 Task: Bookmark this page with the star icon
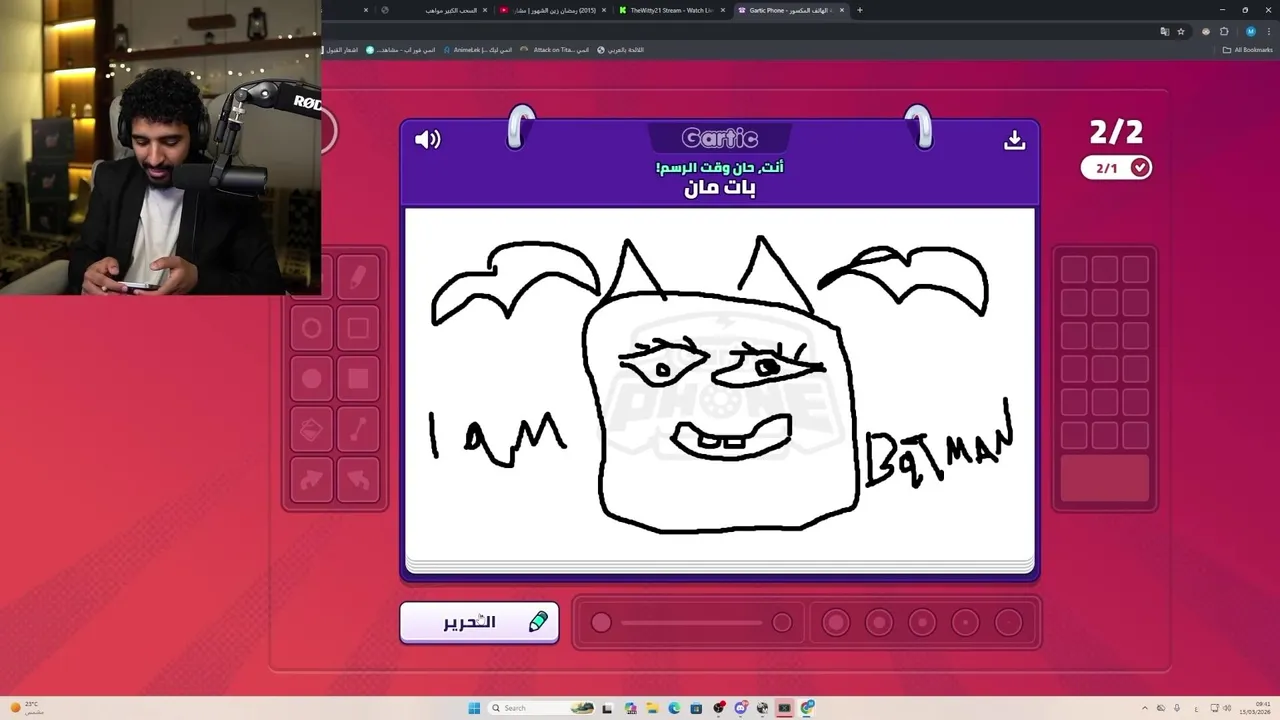click(1181, 31)
